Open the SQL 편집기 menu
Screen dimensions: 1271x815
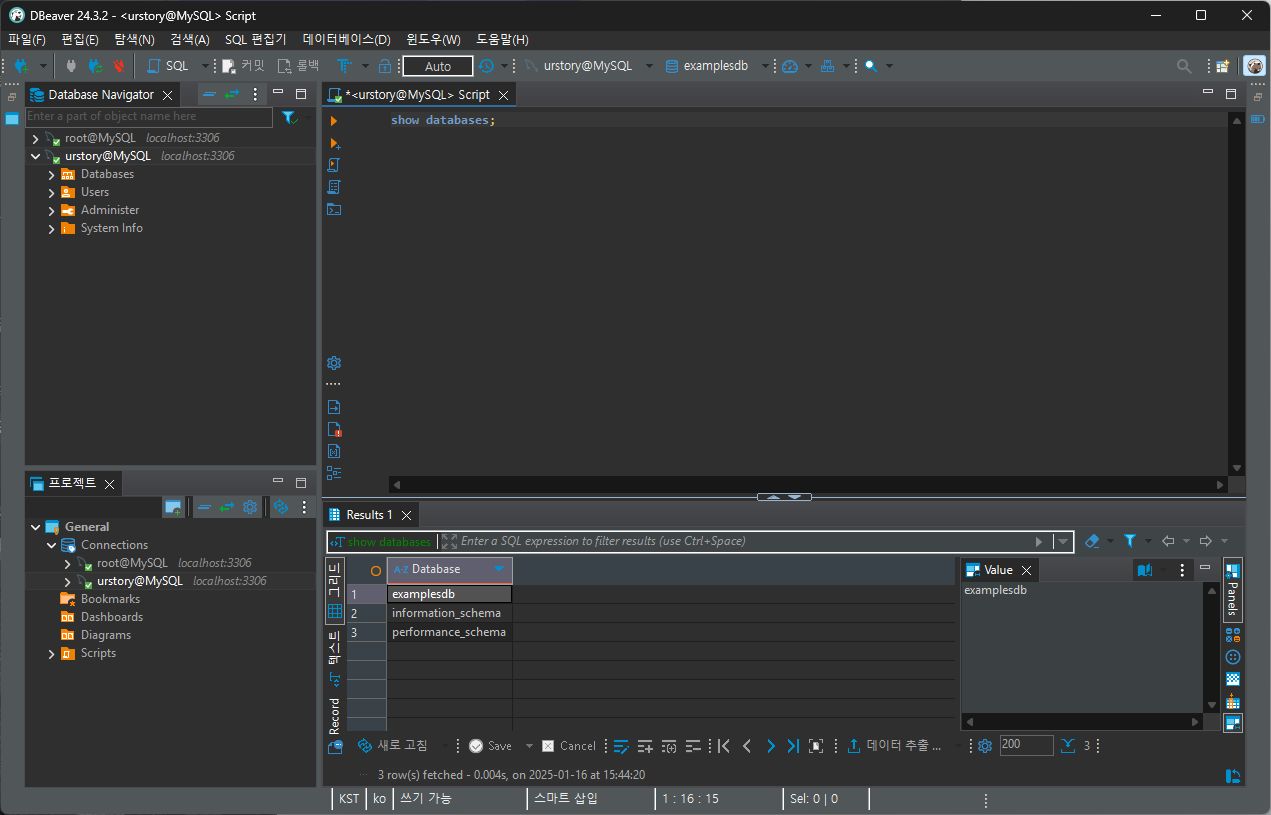tap(255, 39)
